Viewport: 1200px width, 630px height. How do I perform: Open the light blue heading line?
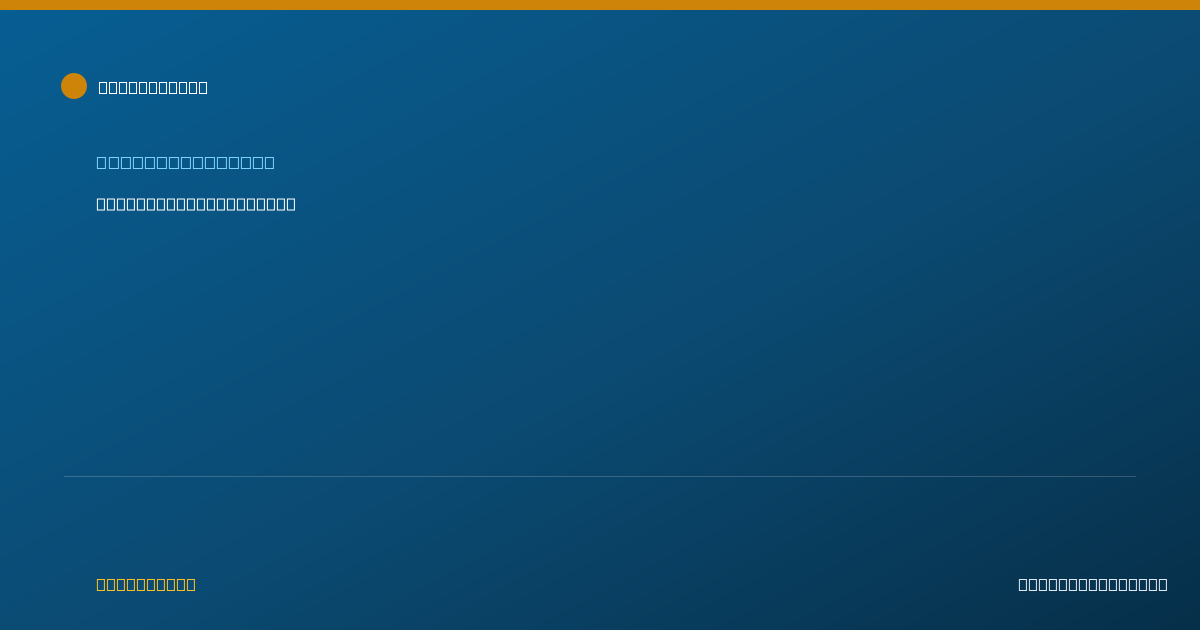coord(185,162)
